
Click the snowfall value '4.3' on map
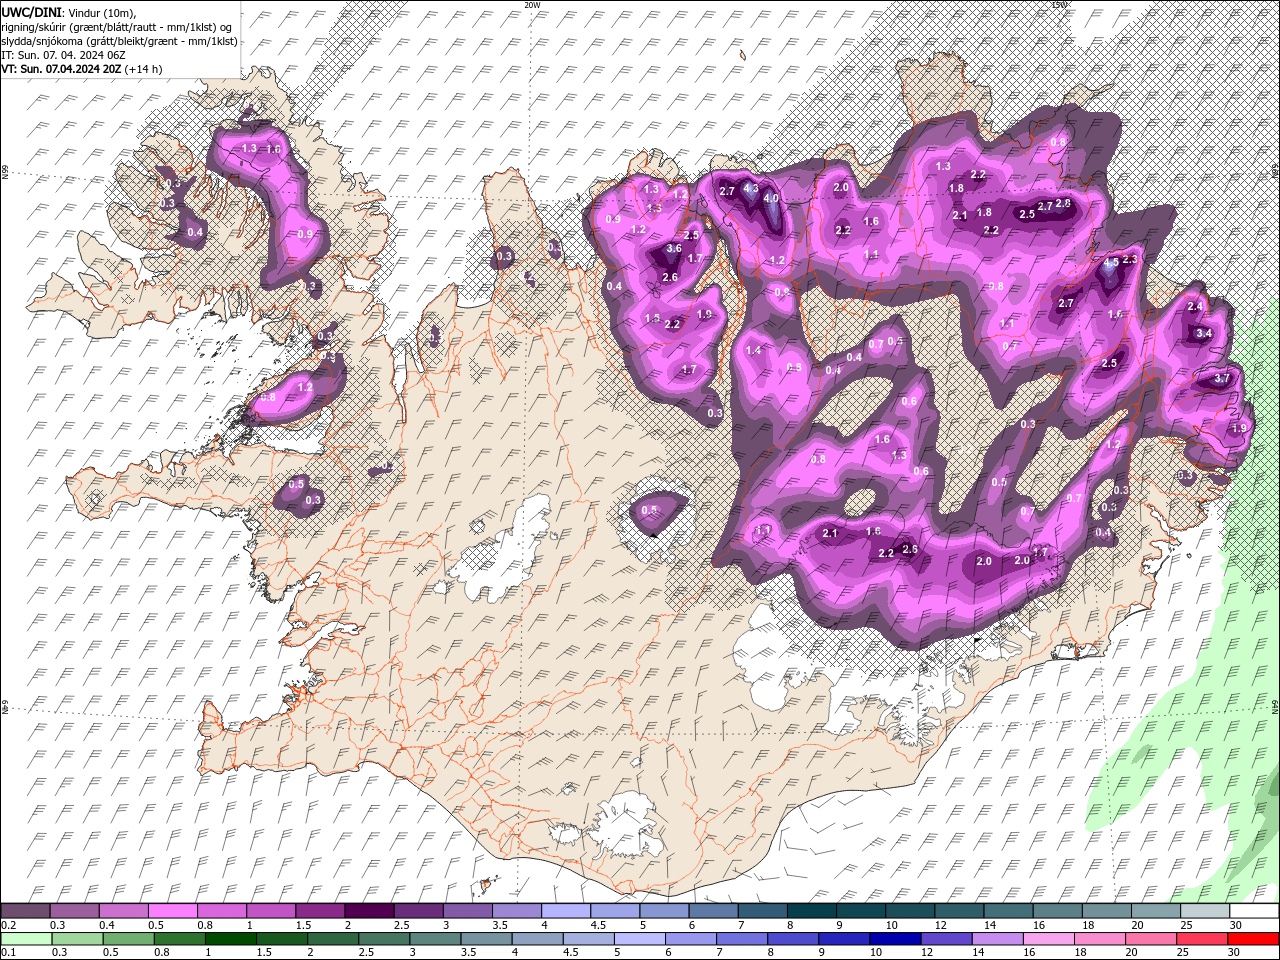click(752, 187)
